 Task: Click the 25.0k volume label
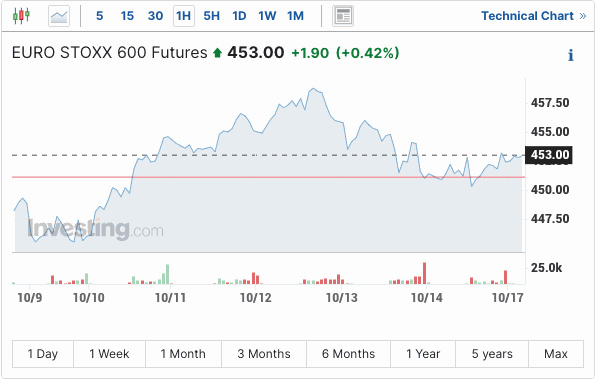coord(546,268)
